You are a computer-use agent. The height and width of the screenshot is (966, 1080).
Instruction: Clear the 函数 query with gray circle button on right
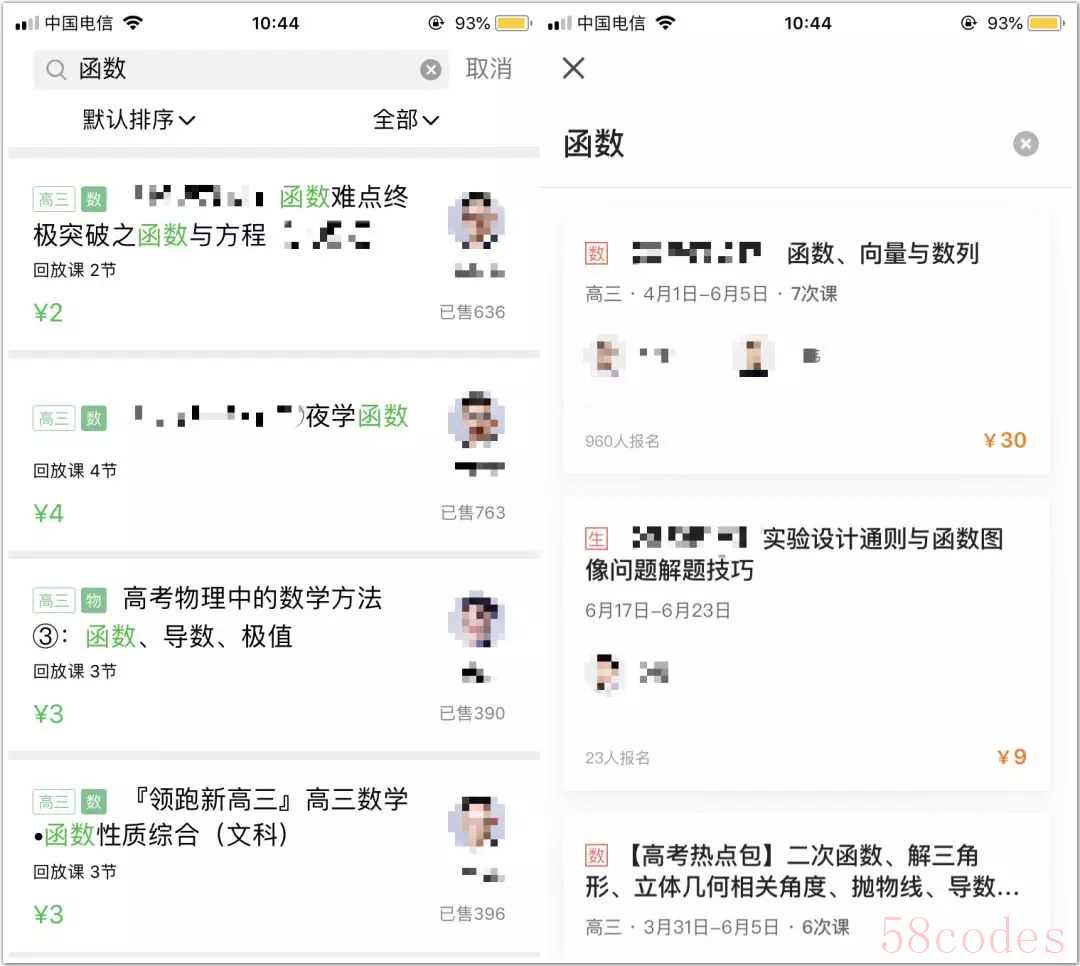click(1026, 144)
